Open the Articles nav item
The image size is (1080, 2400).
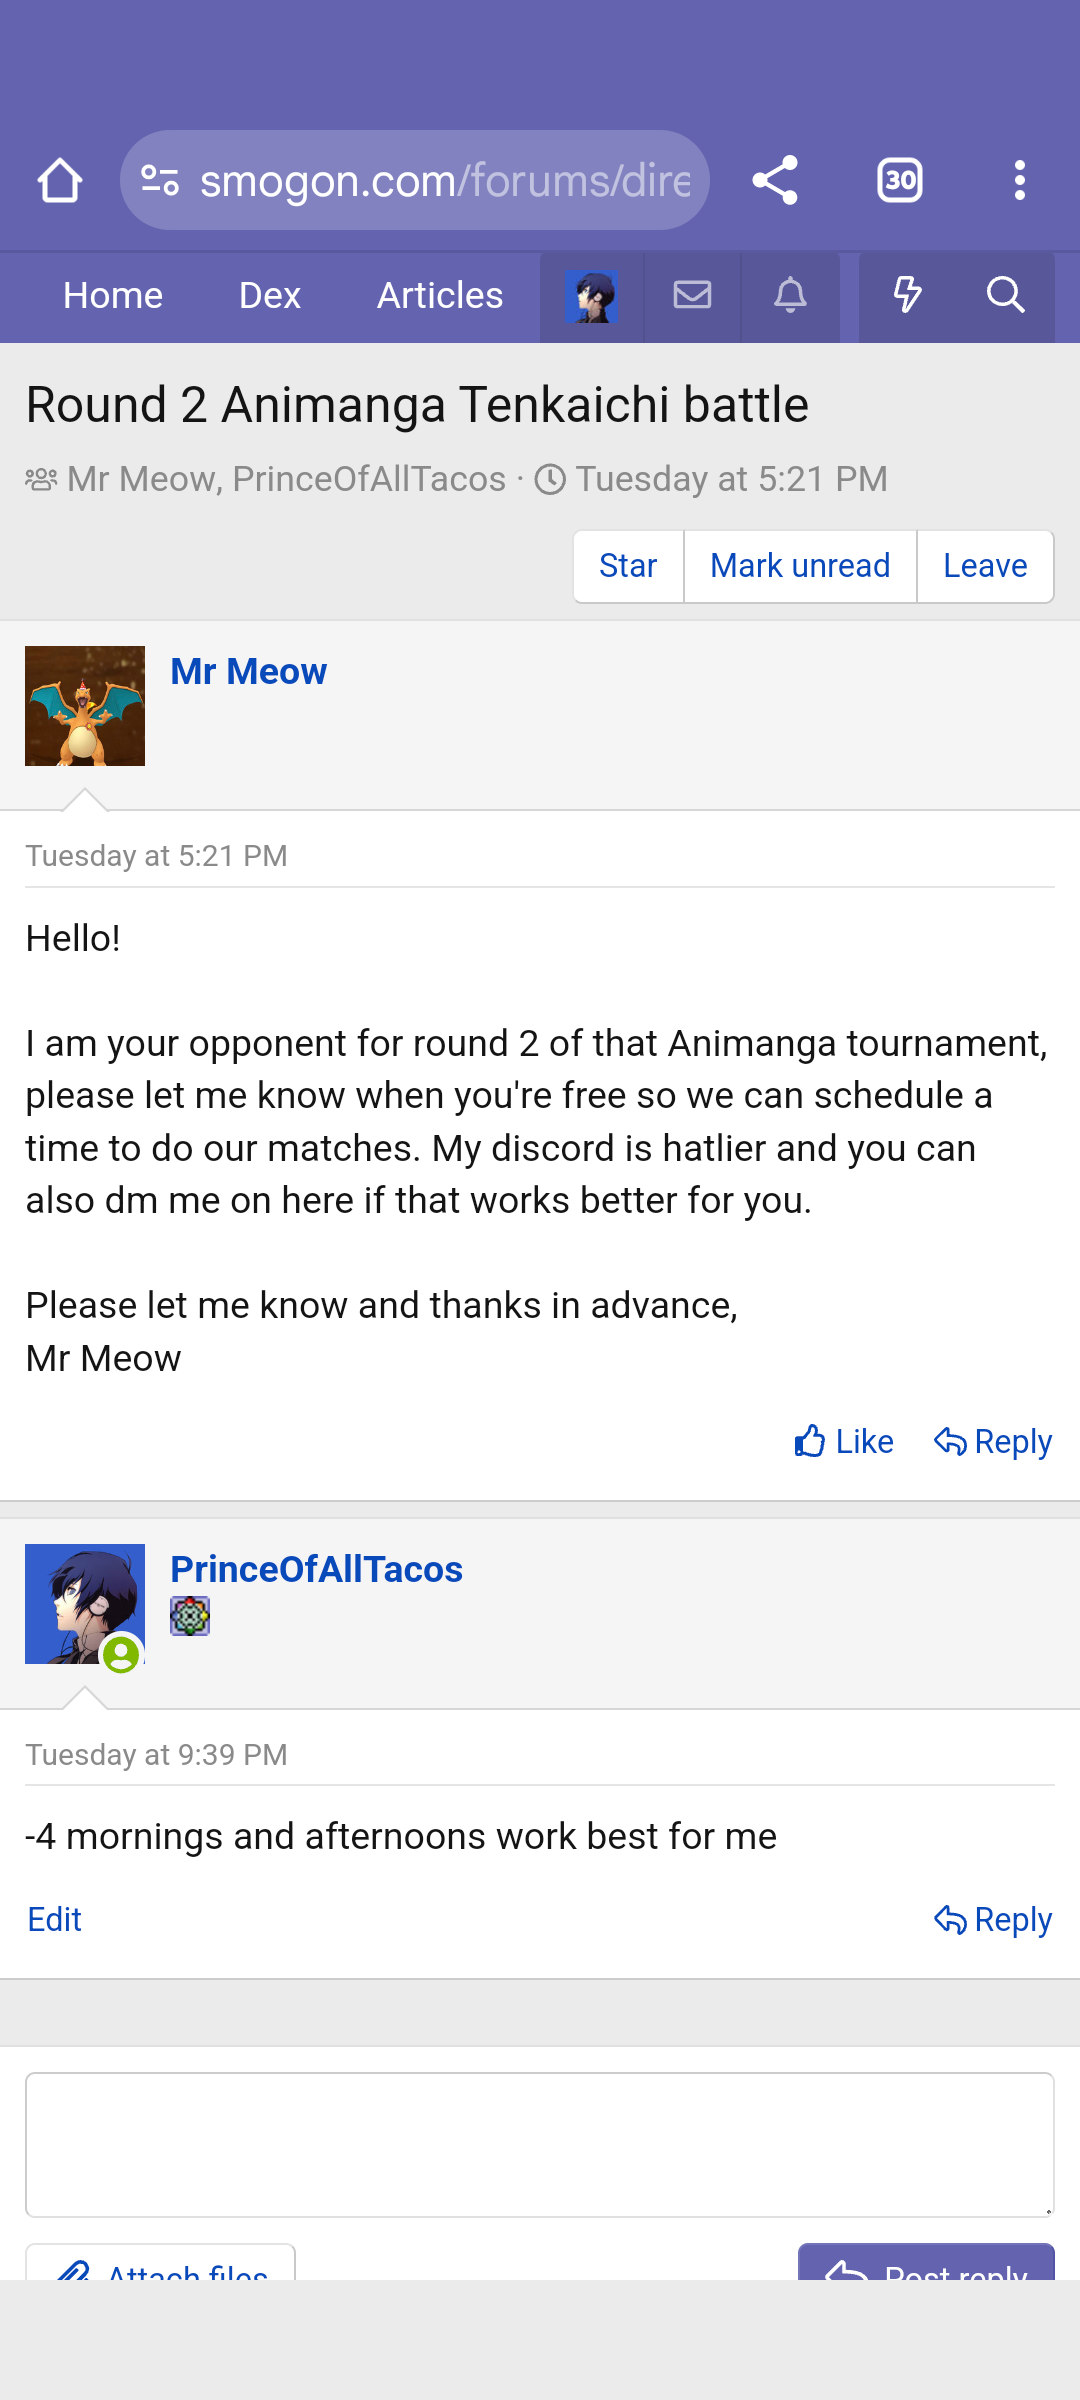click(x=440, y=296)
